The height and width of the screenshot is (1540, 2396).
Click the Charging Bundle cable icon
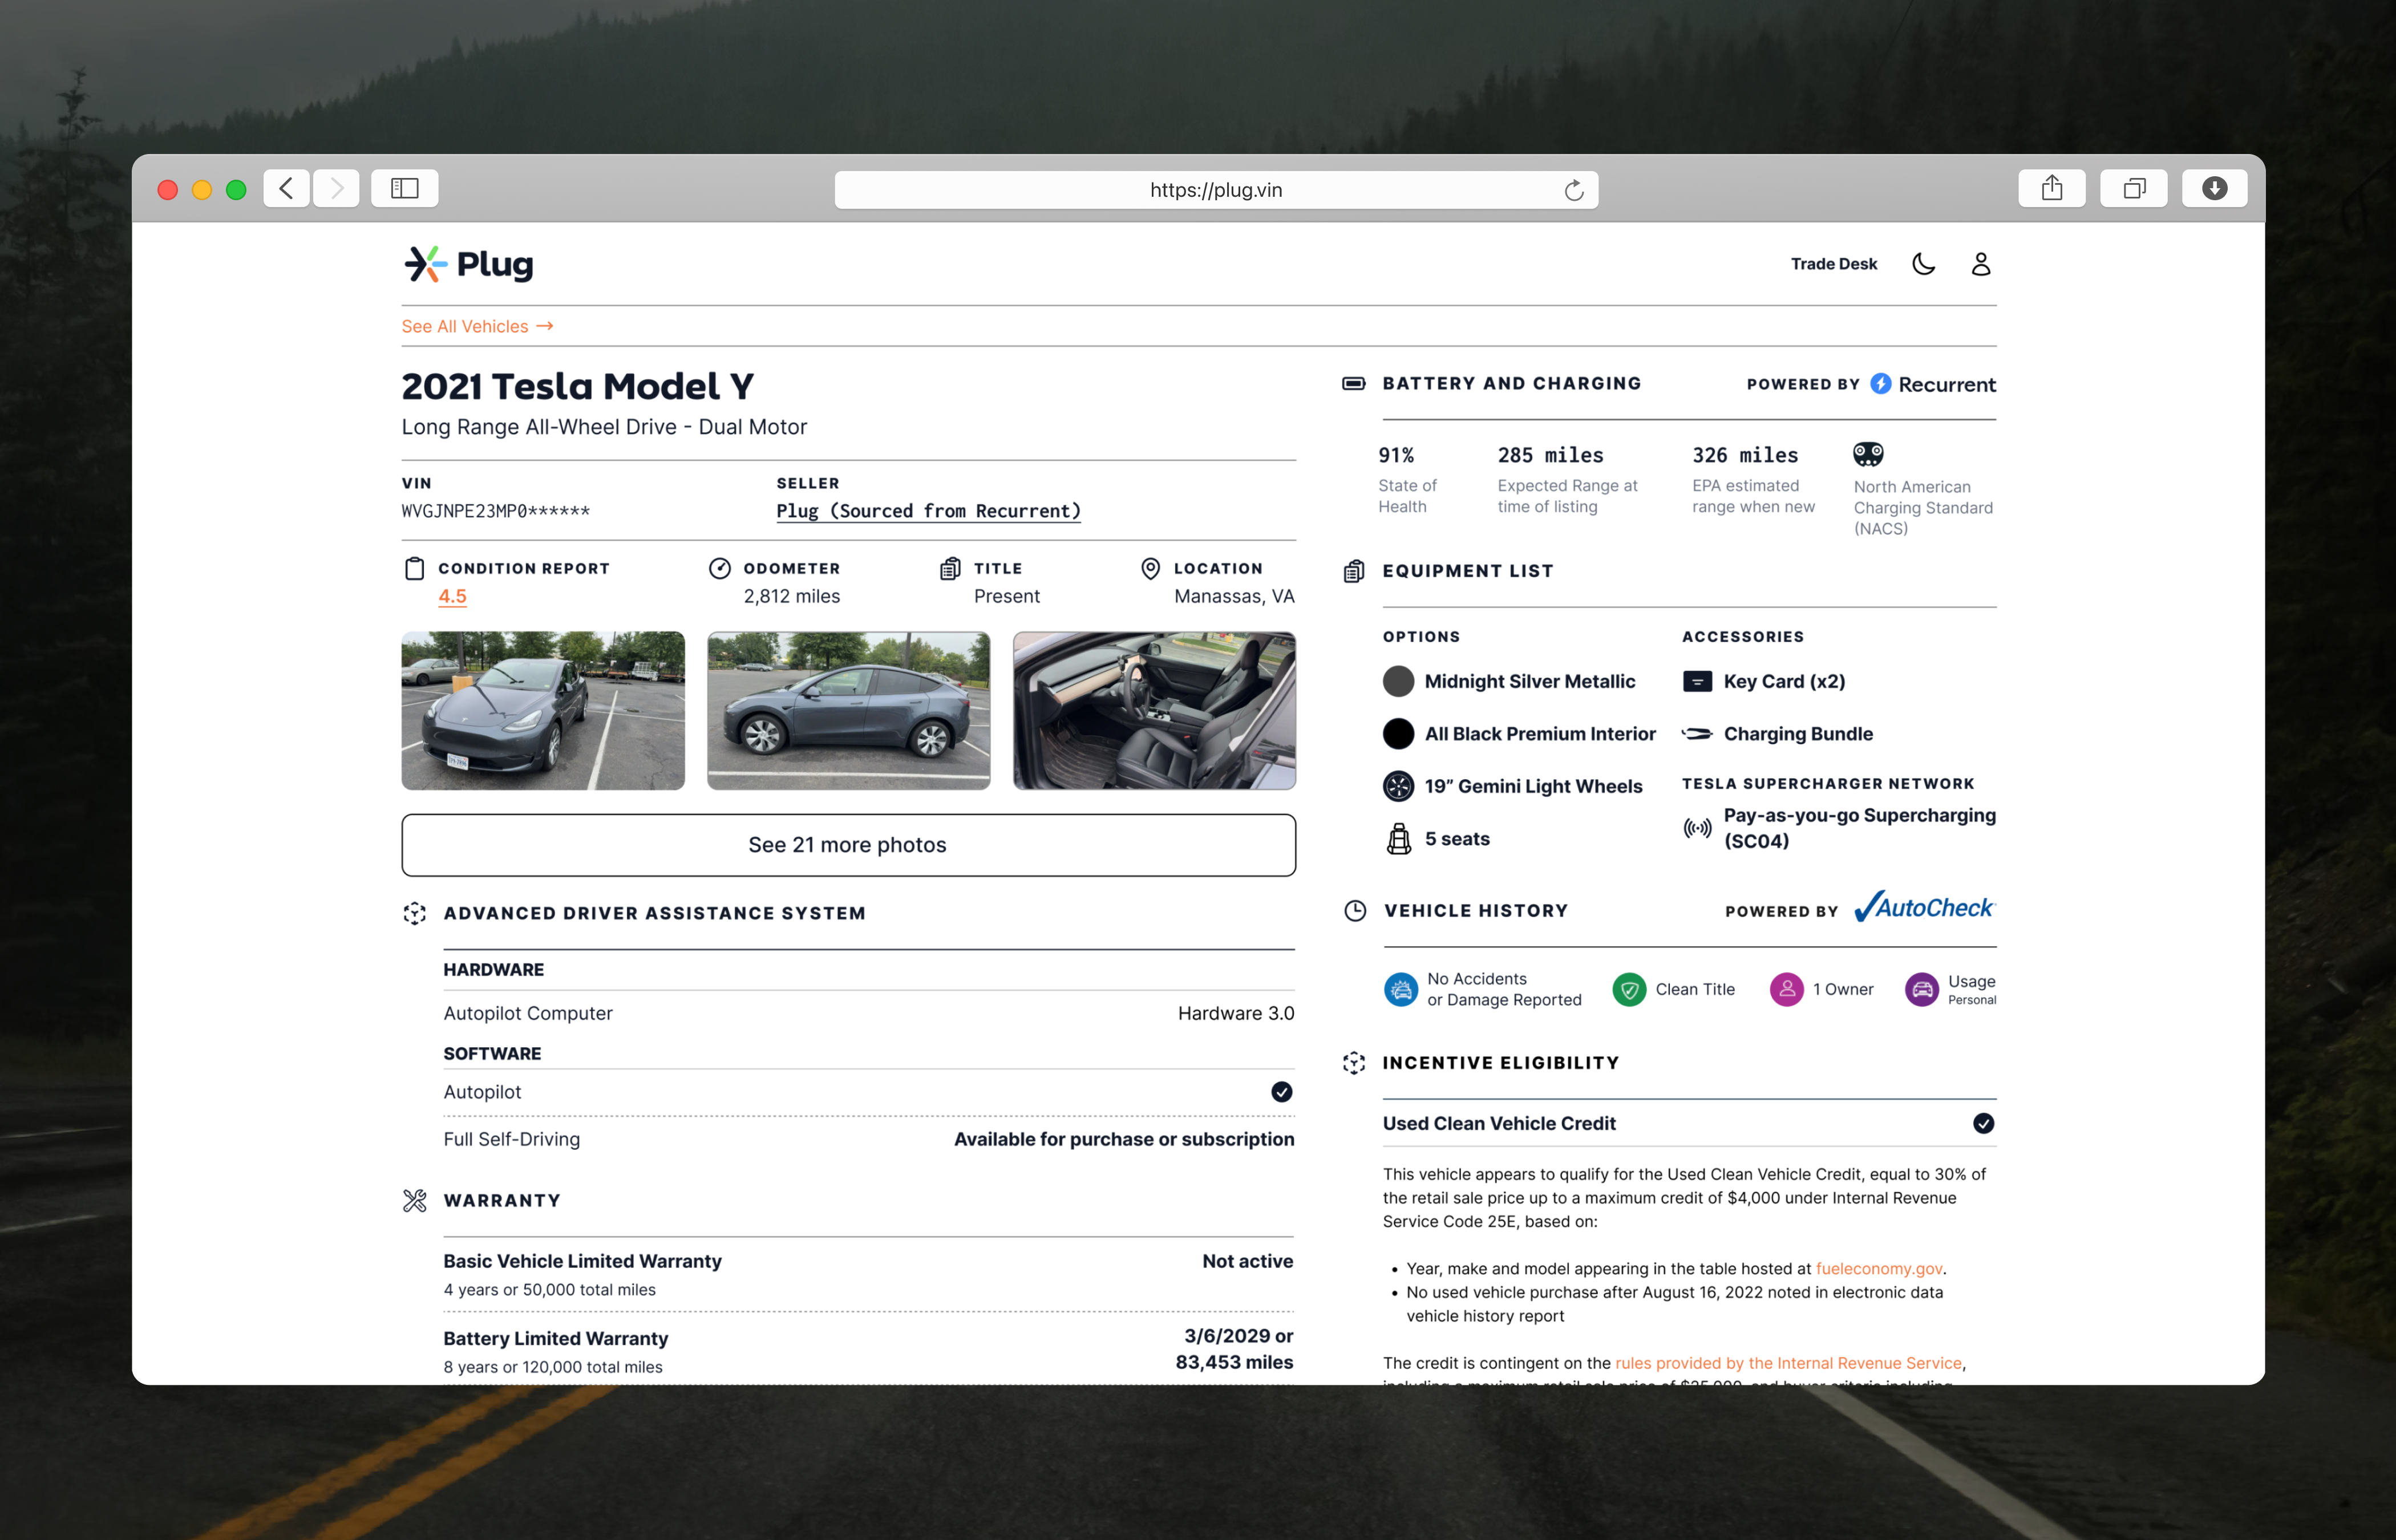point(1697,734)
